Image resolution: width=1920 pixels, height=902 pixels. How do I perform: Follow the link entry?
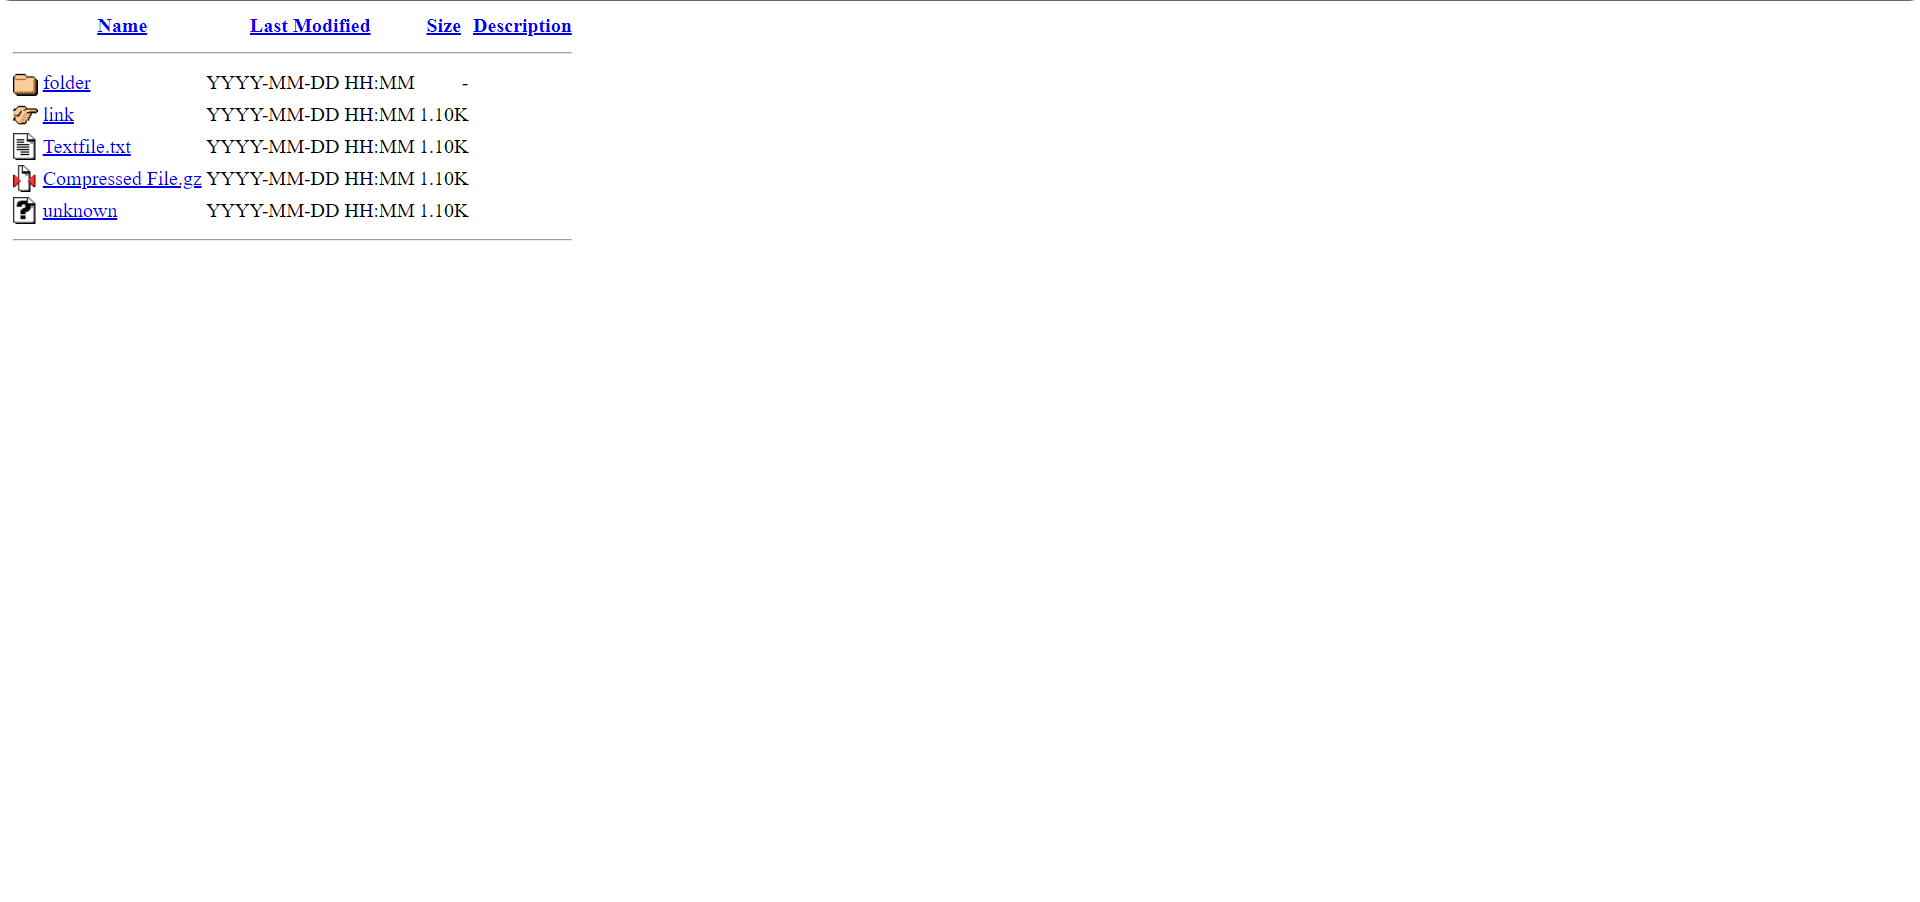click(x=58, y=115)
